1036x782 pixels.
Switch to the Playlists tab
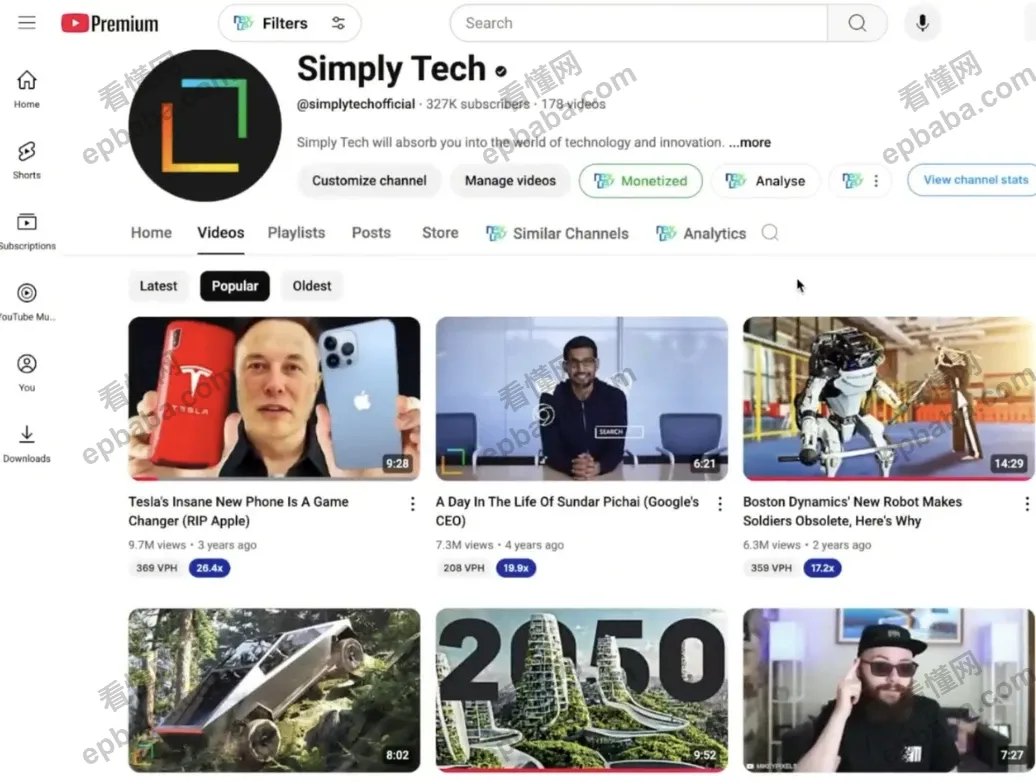tap(296, 232)
